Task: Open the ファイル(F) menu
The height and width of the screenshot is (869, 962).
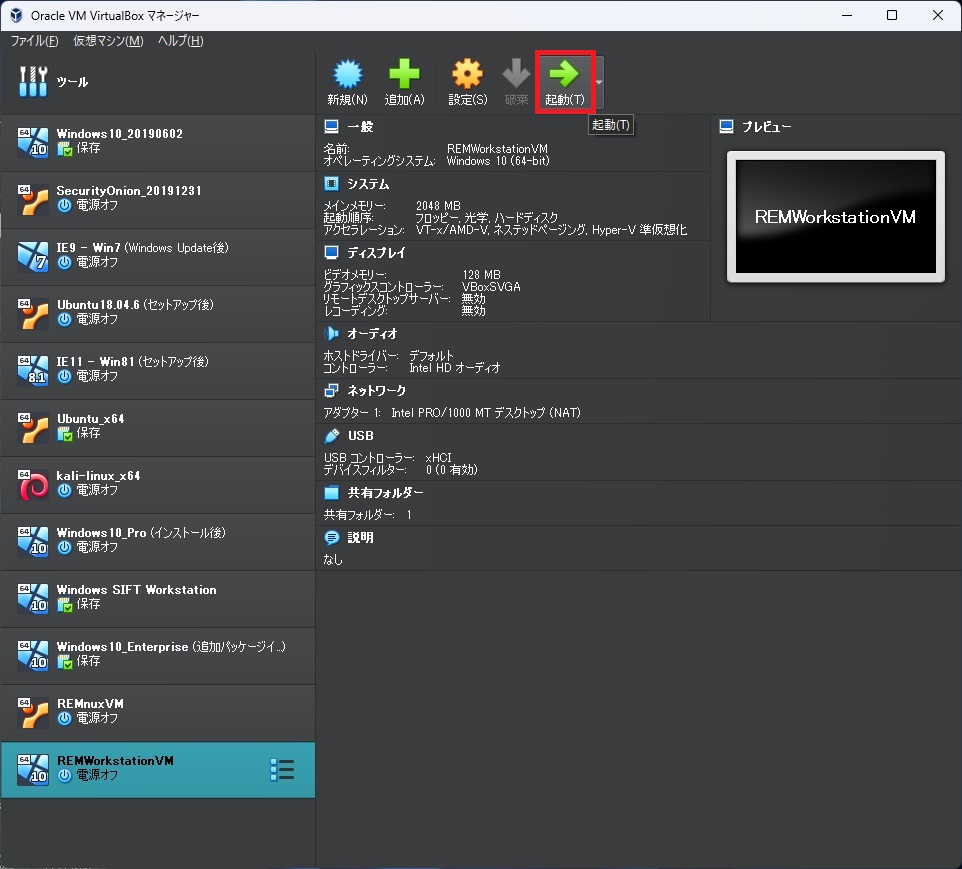Action: coord(34,41)
